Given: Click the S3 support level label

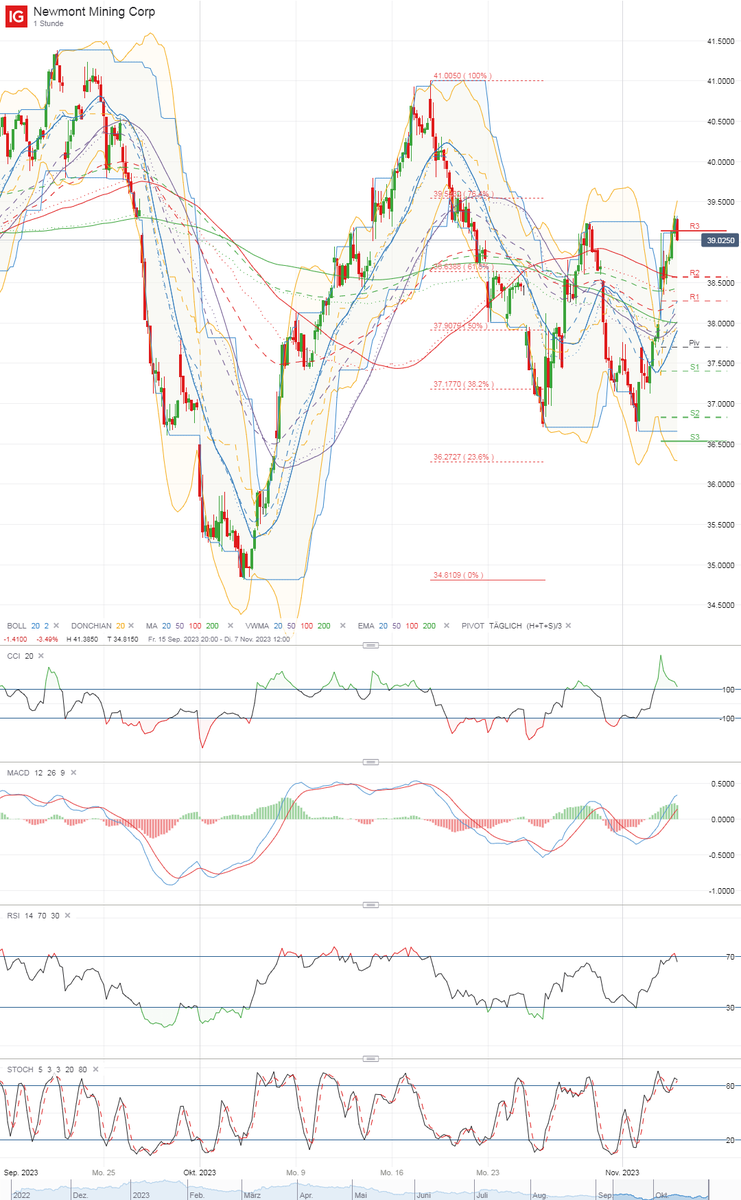Looking at the screenshot, I should 694,437.
